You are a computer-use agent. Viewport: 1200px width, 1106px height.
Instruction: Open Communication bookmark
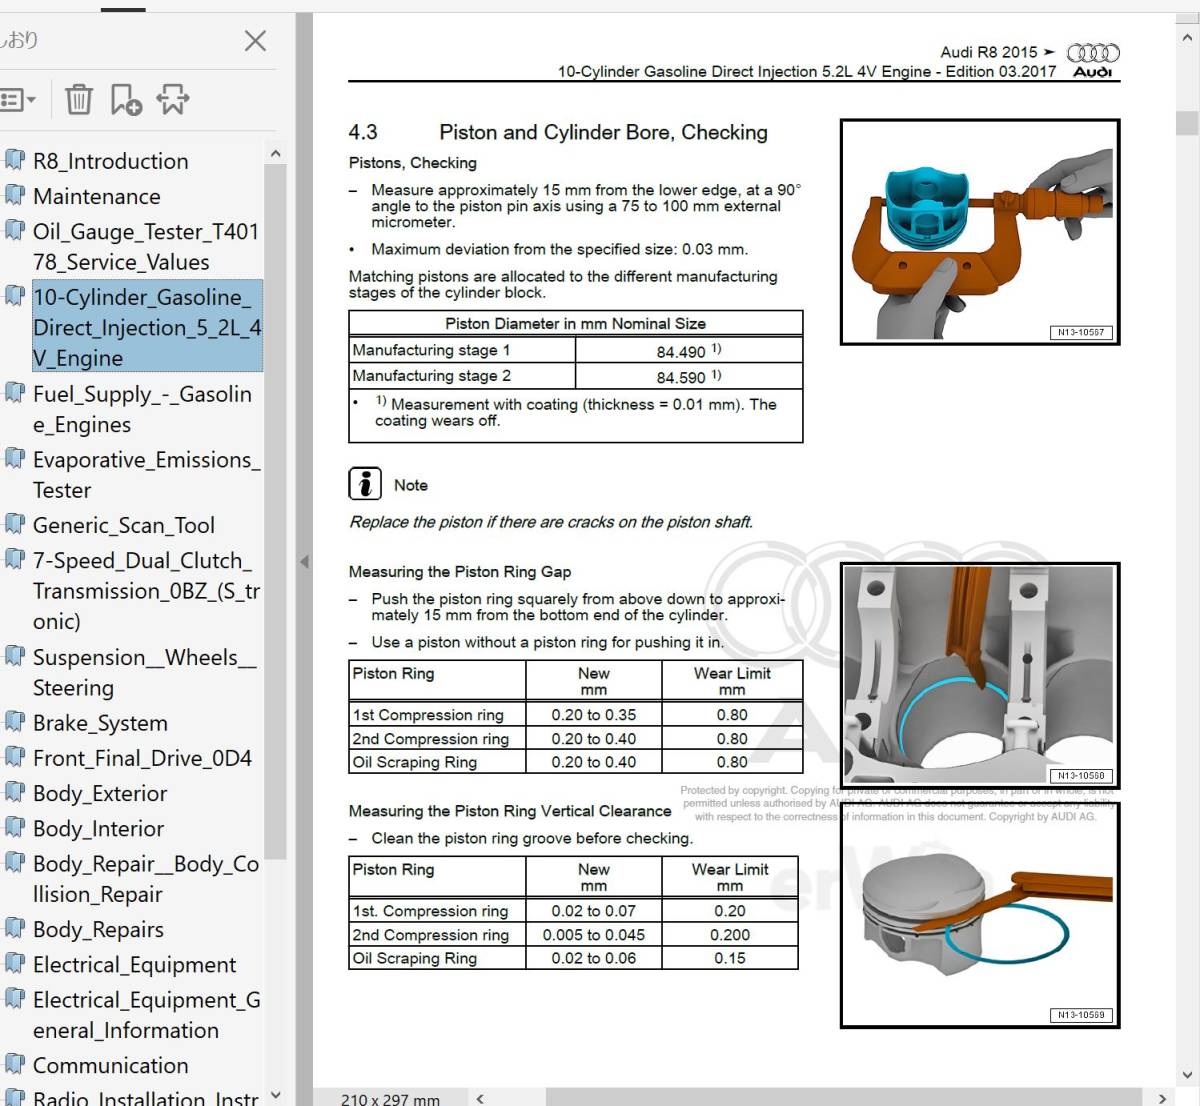[x=110, y=1065]
